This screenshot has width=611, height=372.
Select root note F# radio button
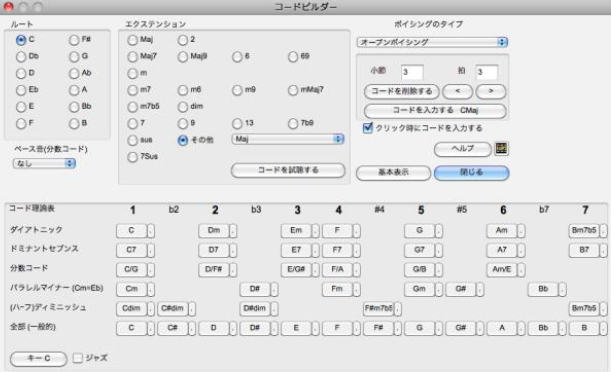click(x=74, y=40)
